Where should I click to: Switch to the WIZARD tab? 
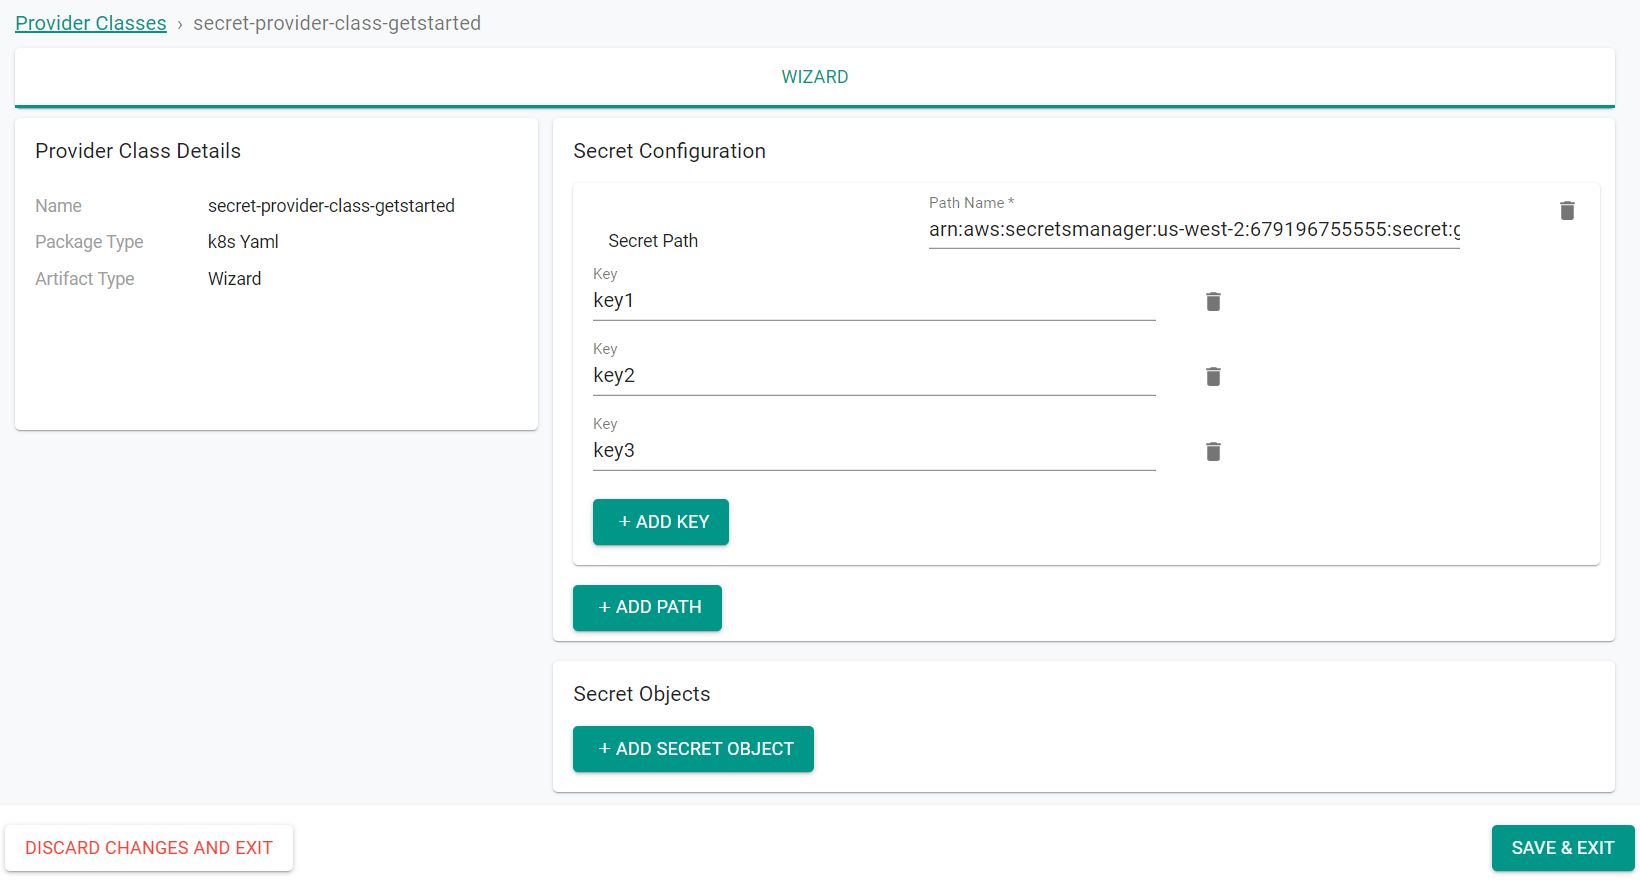pyautogui.click(x=815, y=77)
